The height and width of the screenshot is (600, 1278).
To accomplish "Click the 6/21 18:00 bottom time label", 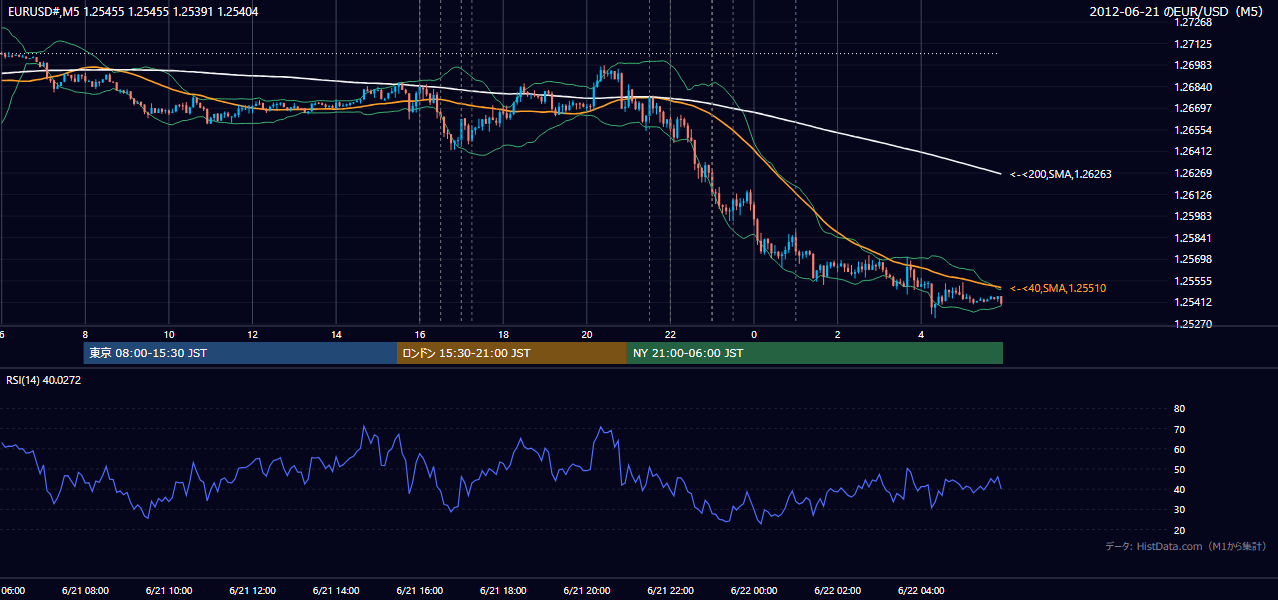I will [x=504, y=591].
